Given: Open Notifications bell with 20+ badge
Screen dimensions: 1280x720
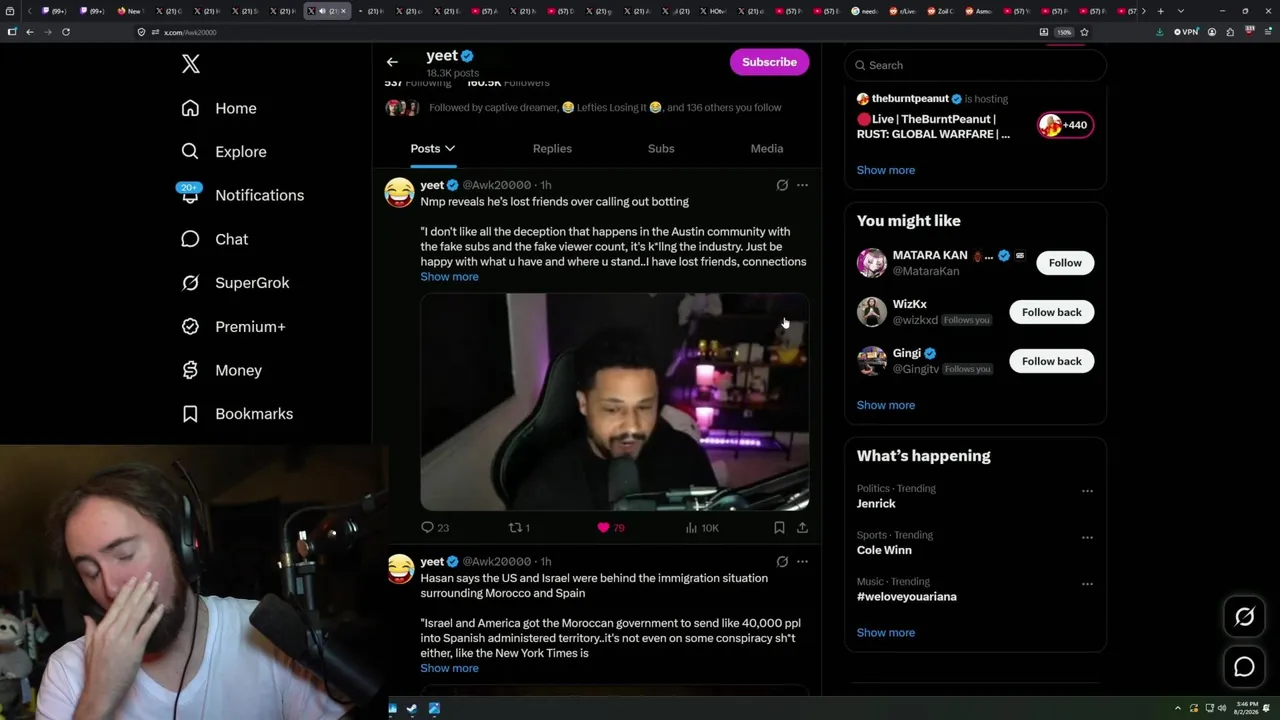Looking at the screenshot, I should coord(190,194).
